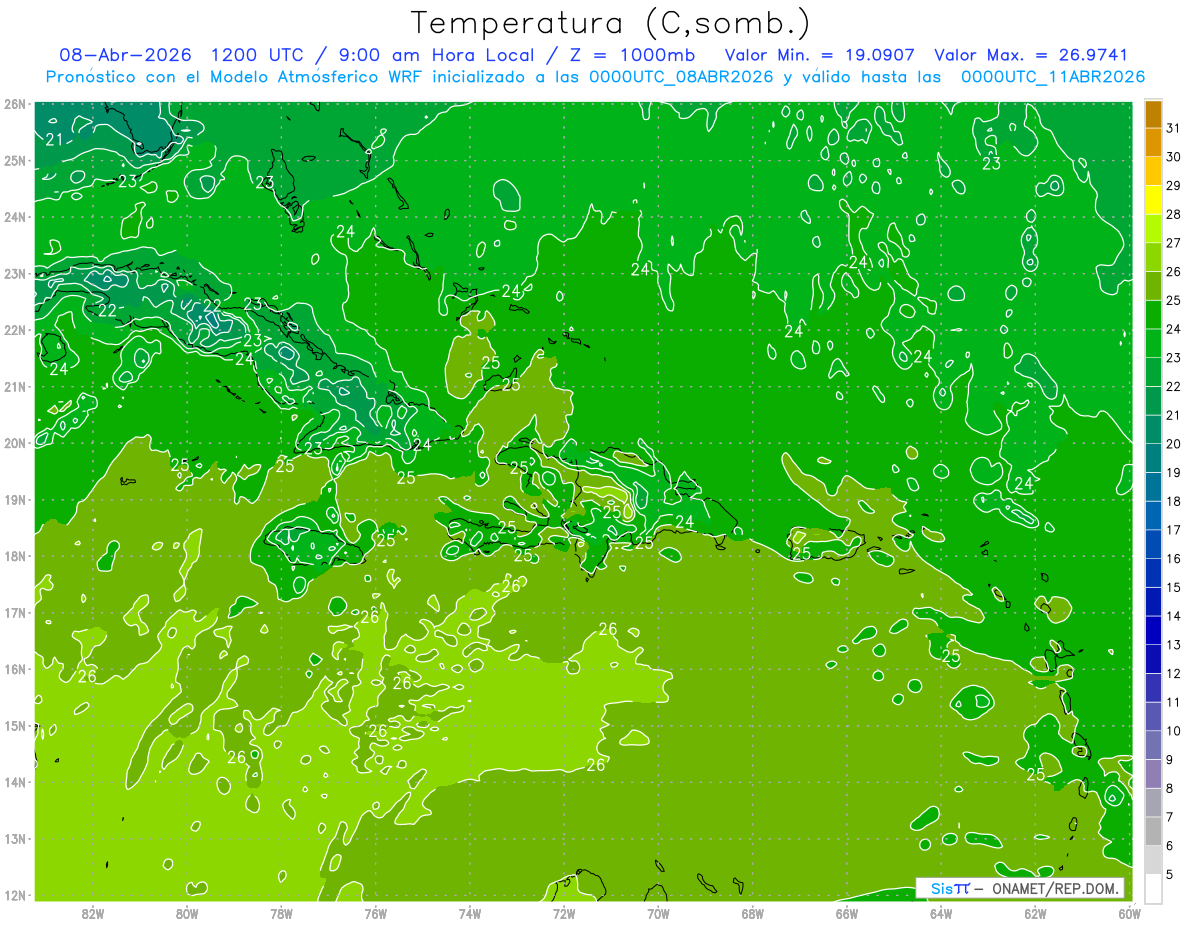Image resolution: width=1200 pixels, height=927 pixels.
Task: Click the 9 degree purple legend swatch
Action: pos(1153,745)
